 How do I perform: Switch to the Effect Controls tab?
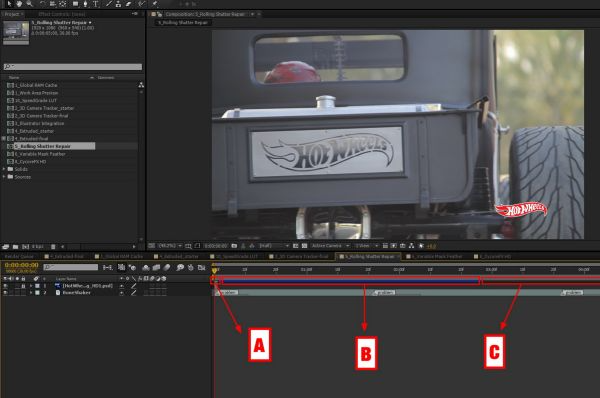62,14
